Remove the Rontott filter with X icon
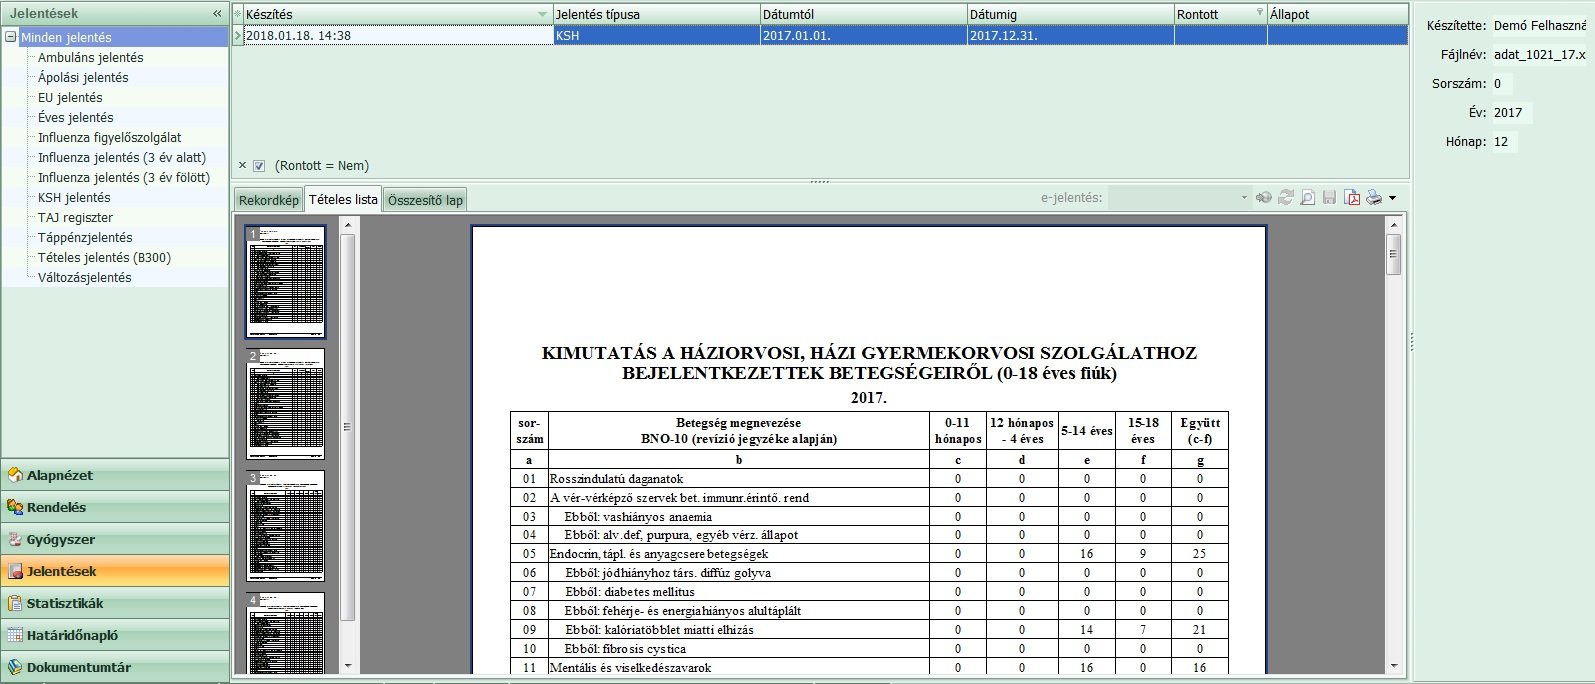This screenshot has width=1595, height=684. pos(242,166)
